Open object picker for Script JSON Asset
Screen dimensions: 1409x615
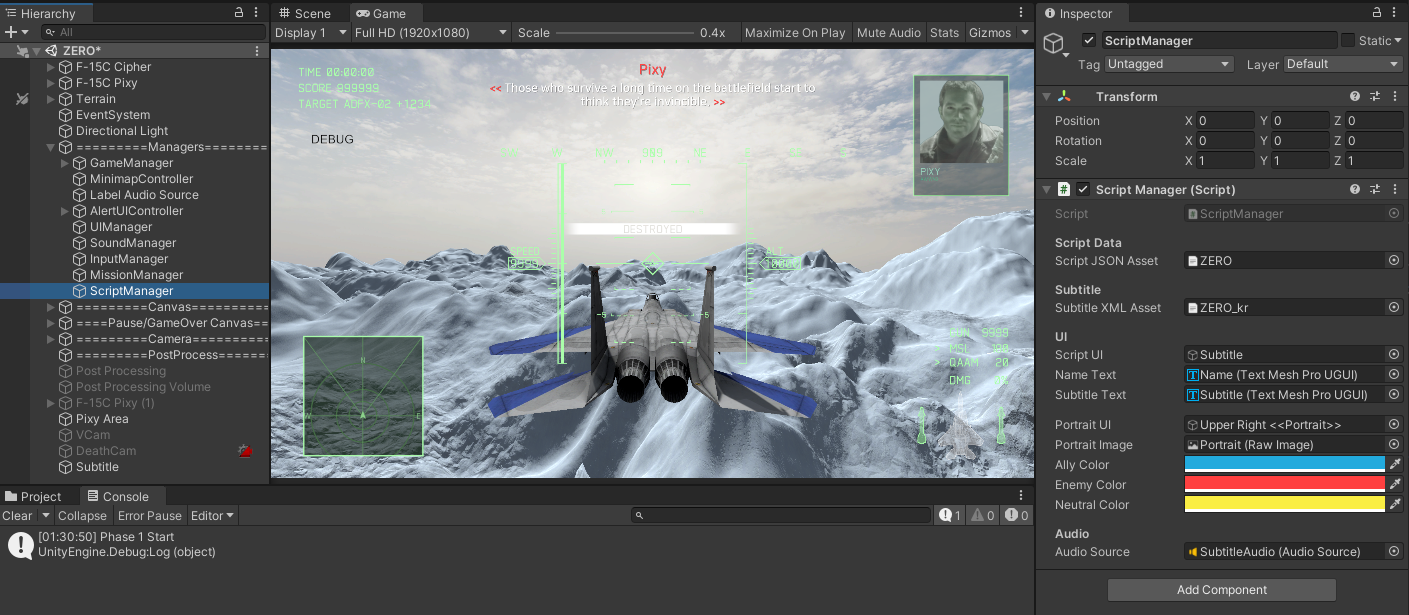[1394, 261]
